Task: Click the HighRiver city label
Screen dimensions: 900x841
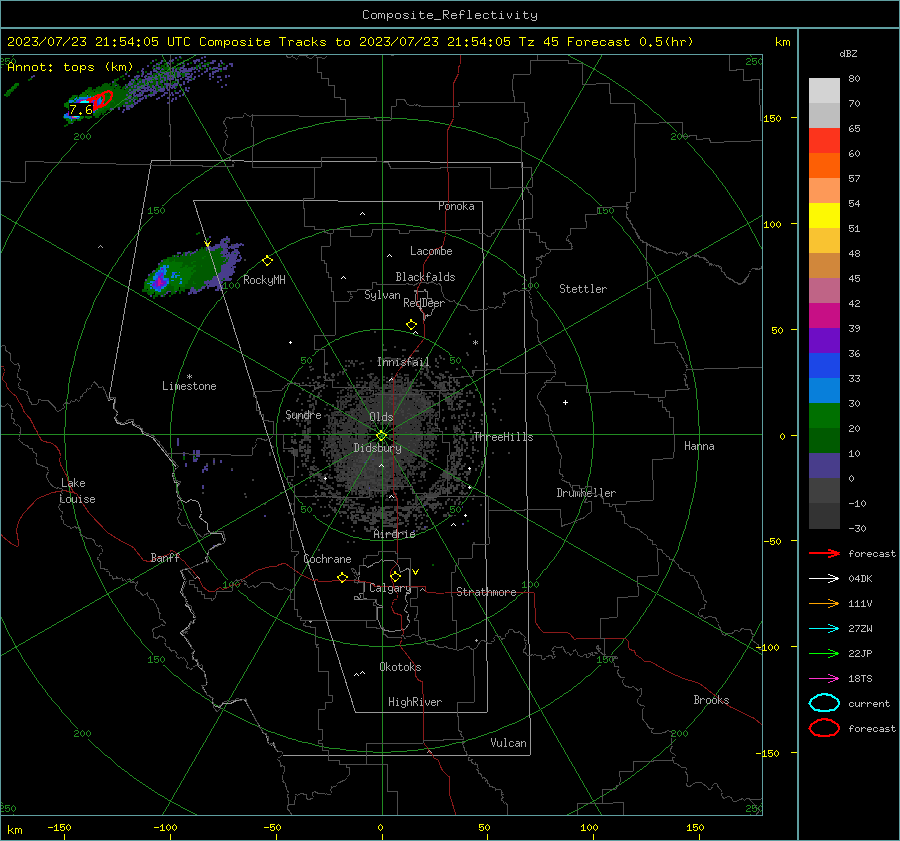Action: click(415, 702)
